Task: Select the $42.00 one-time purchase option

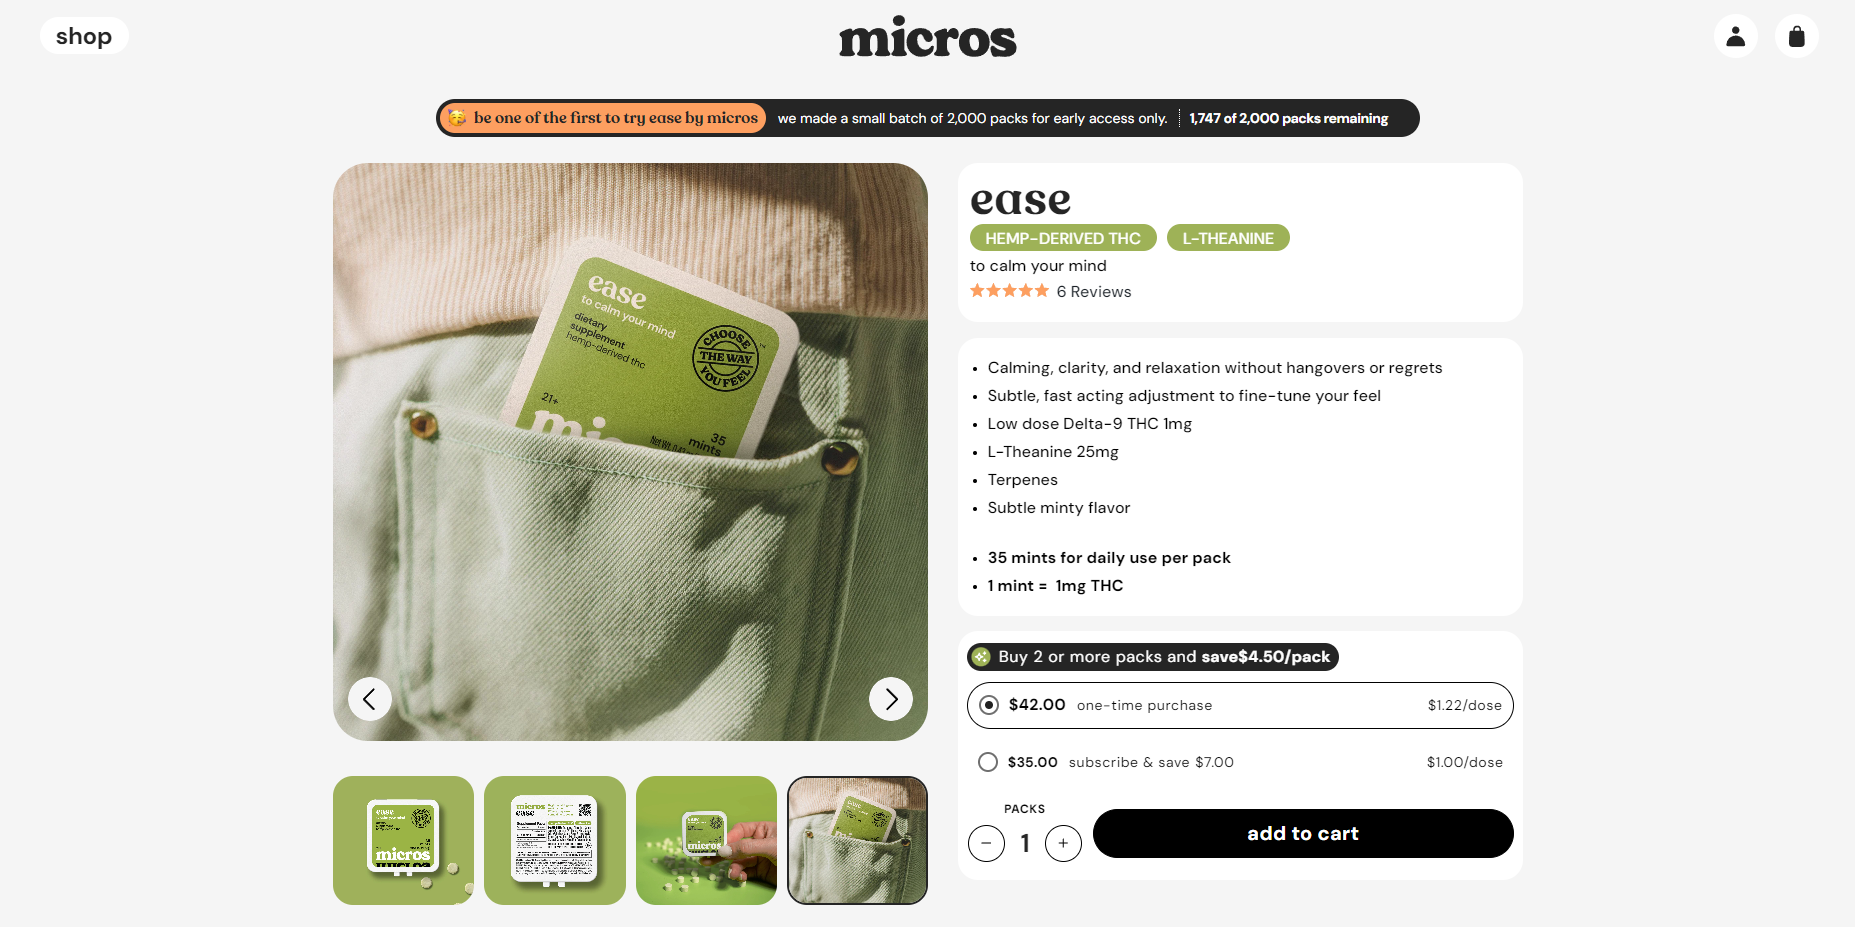Action: coord(1240,705)
